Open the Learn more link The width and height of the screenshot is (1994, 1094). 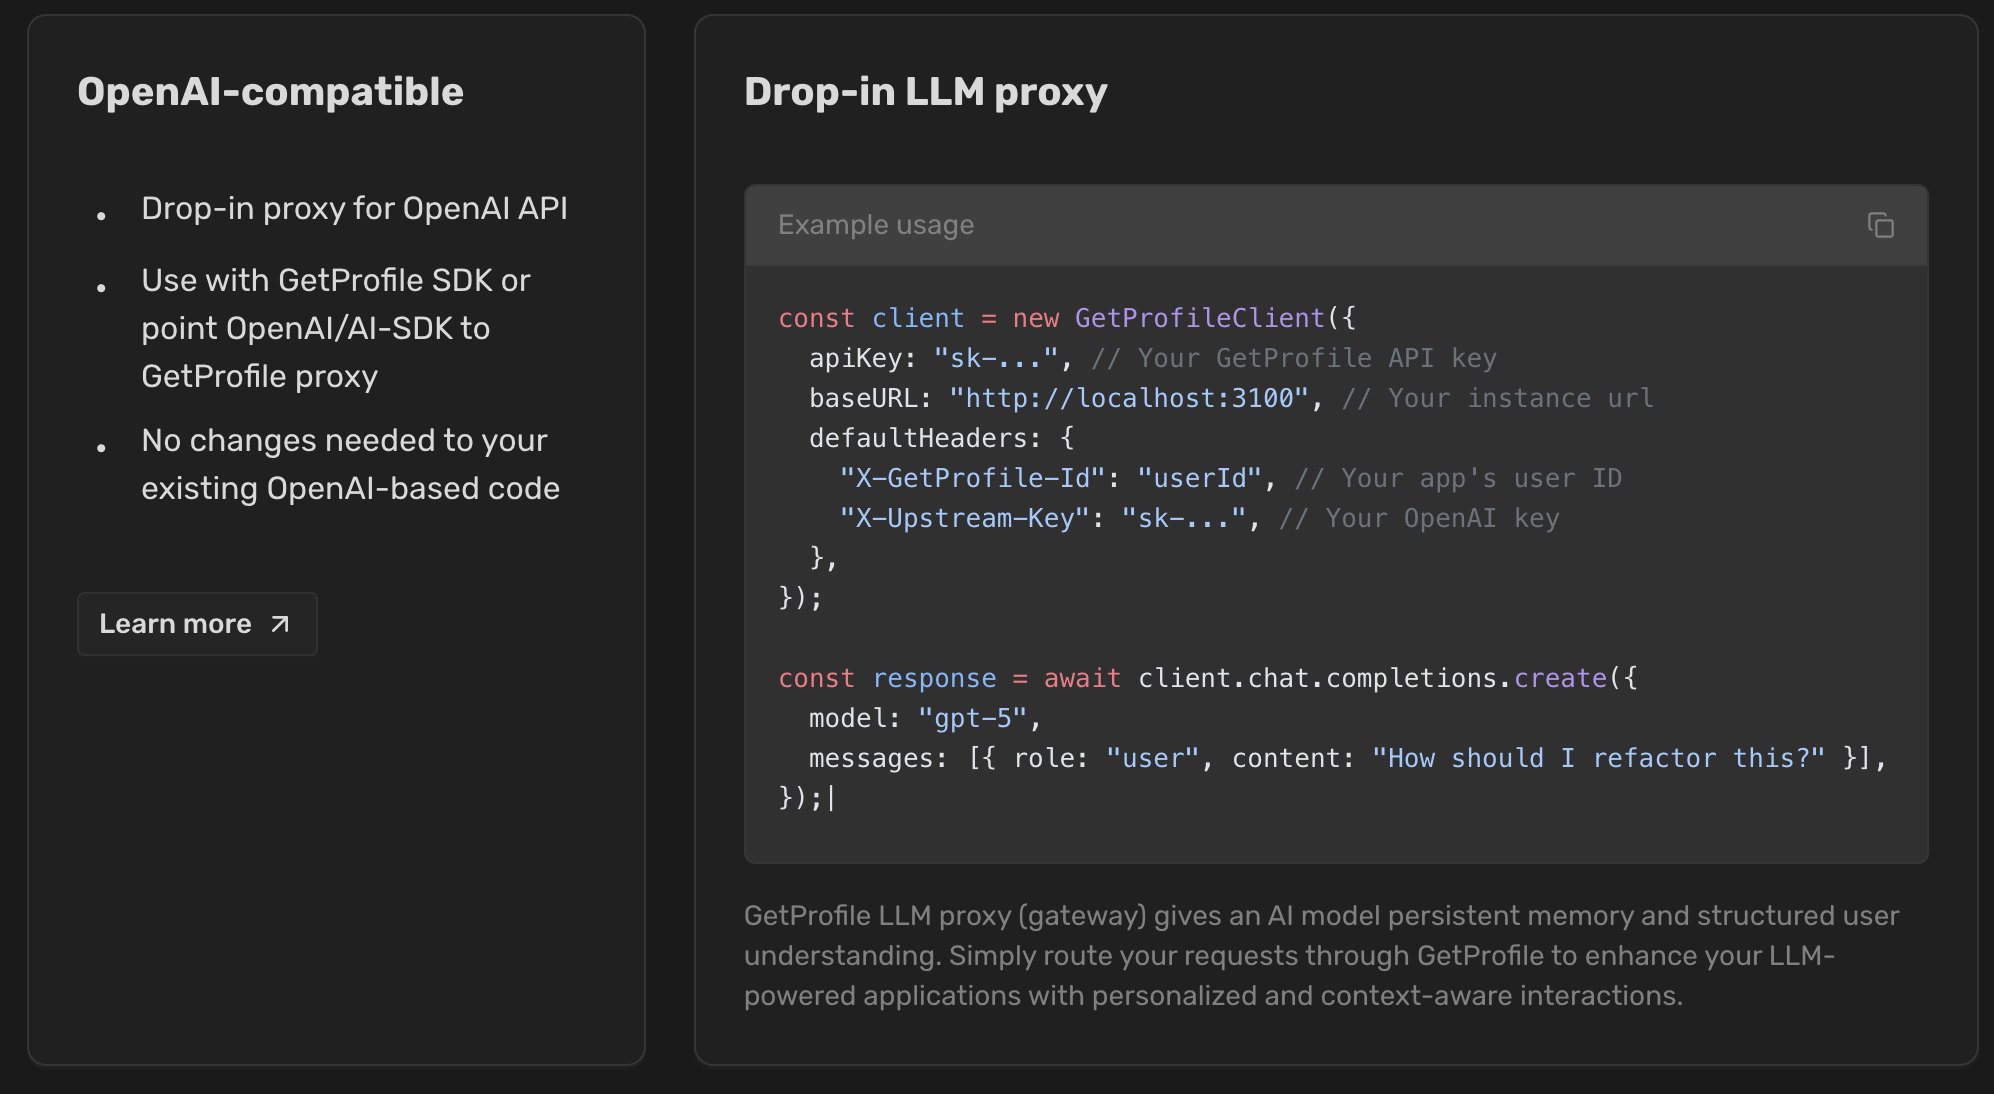[x=176, y=624]
